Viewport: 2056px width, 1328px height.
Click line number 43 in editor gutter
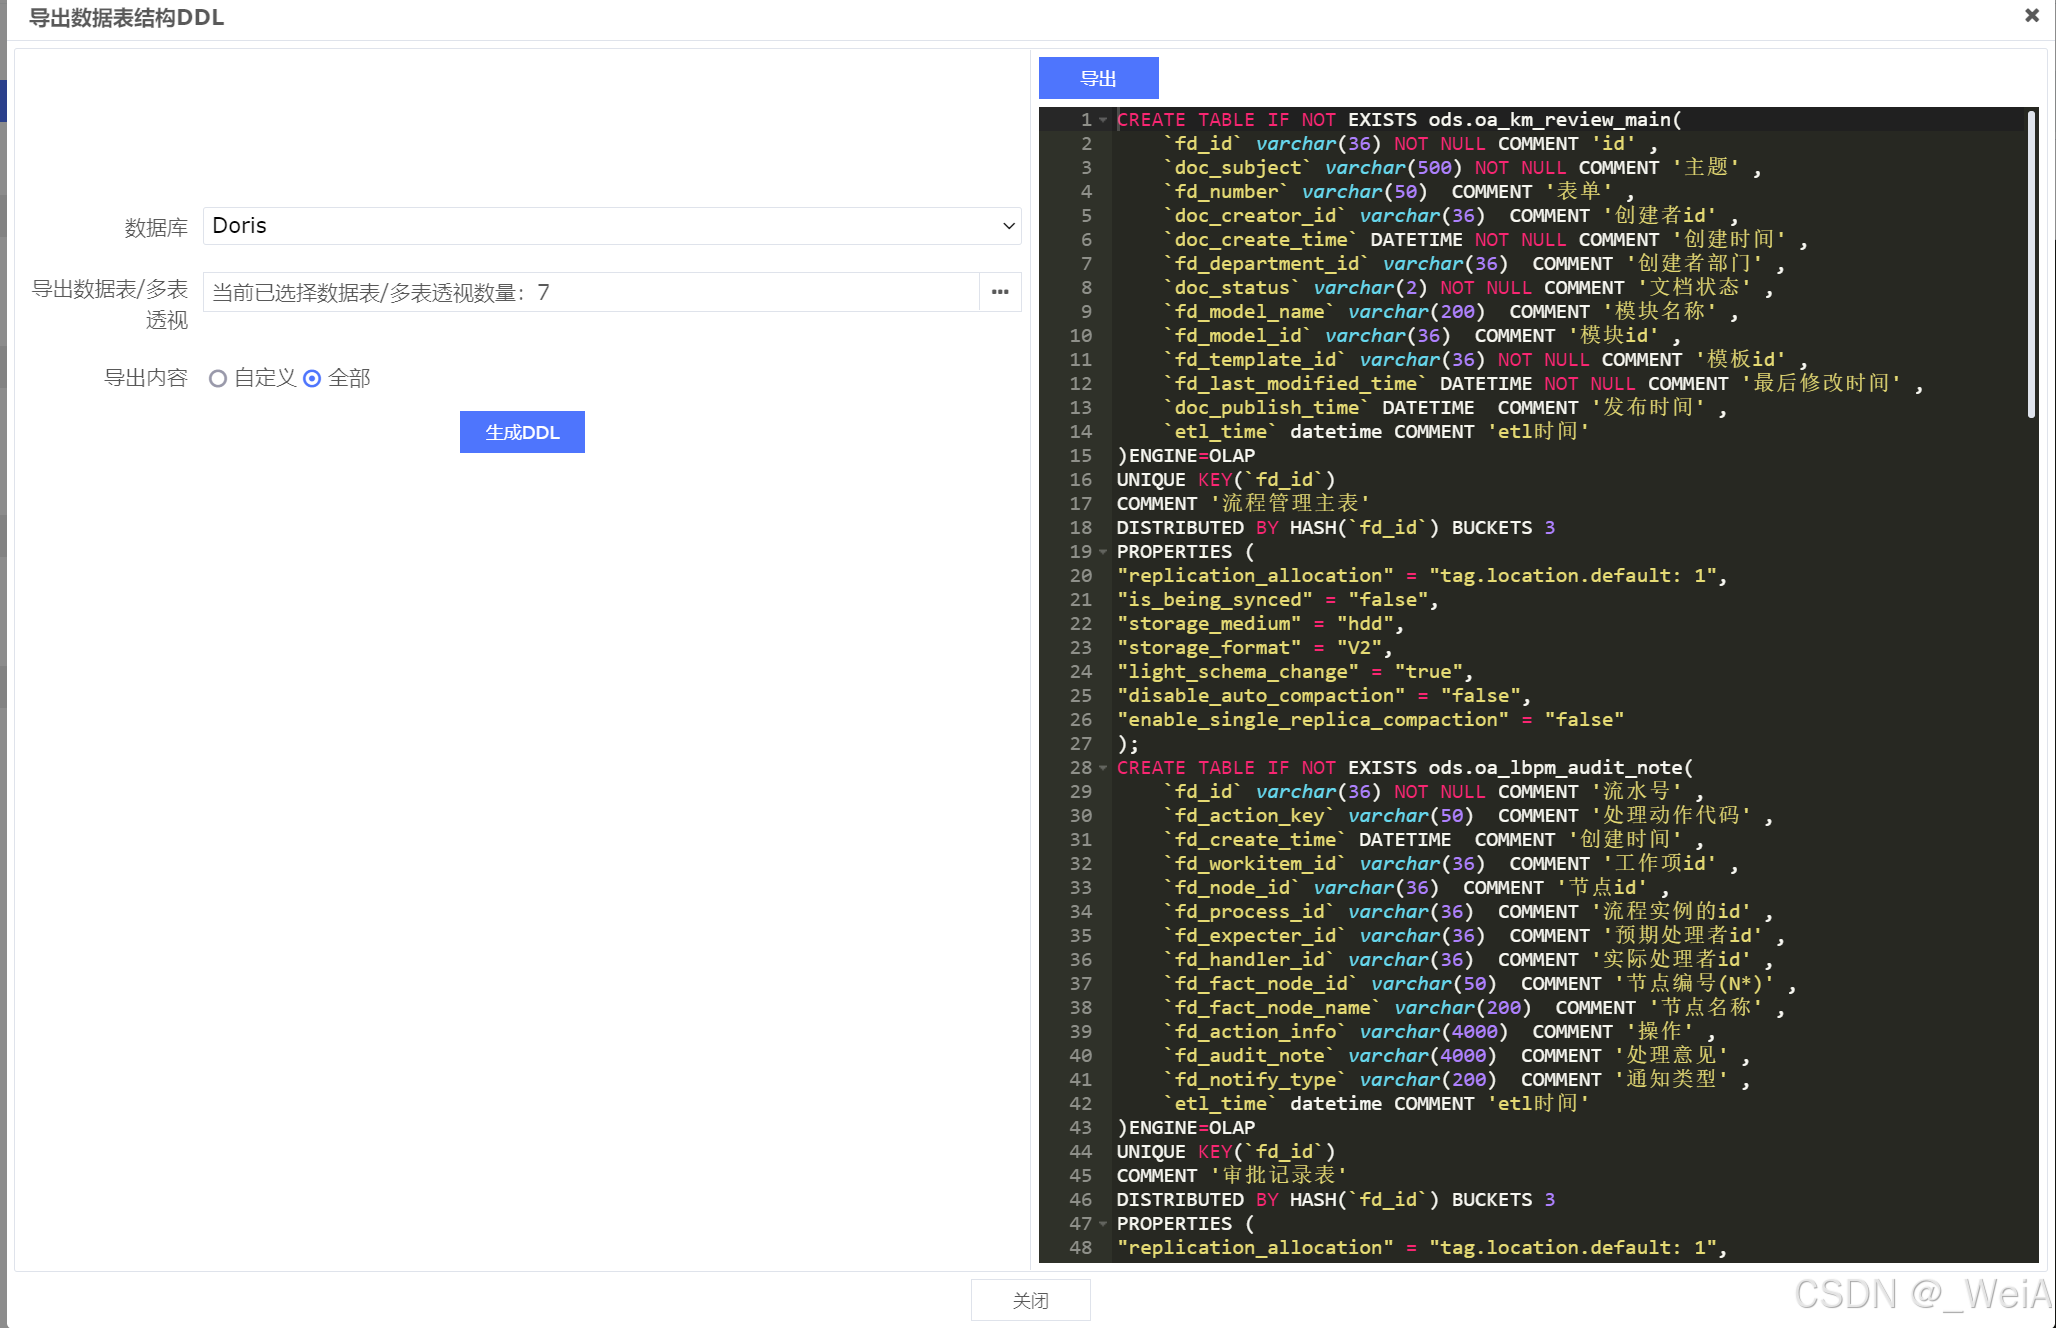pos(1081,1128)
